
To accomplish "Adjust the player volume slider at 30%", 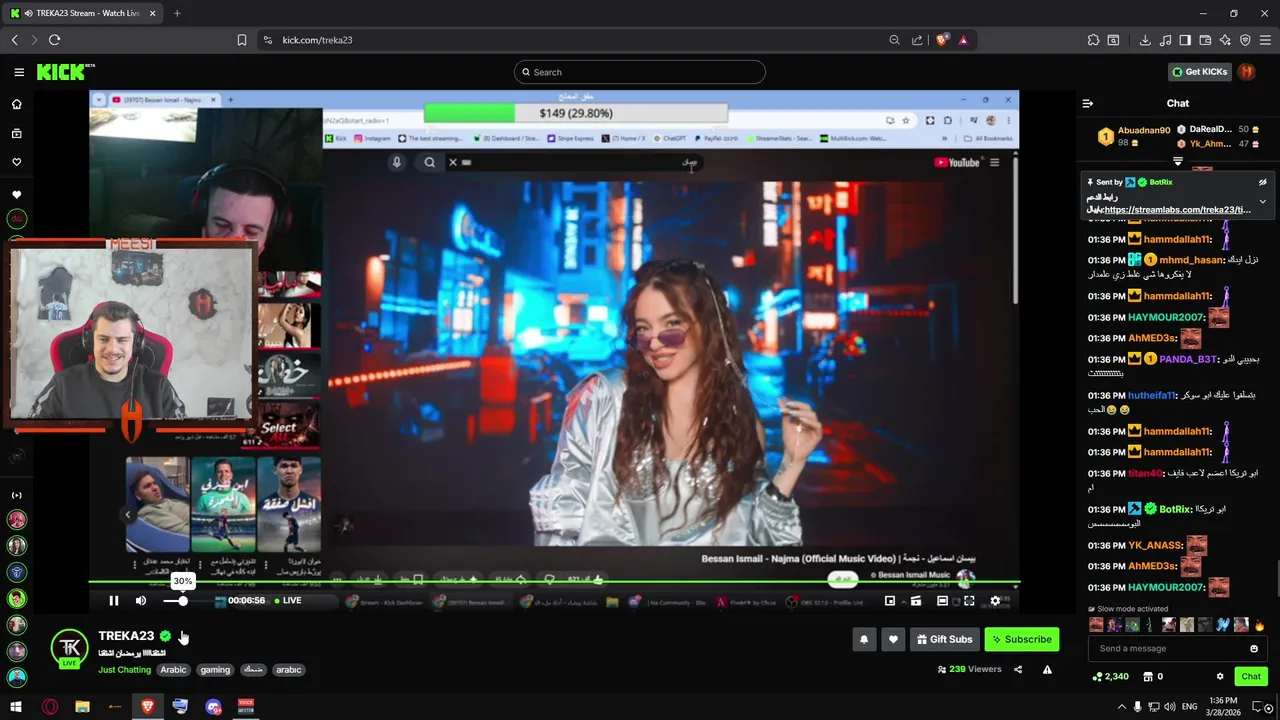I will (x=183, y=601).
